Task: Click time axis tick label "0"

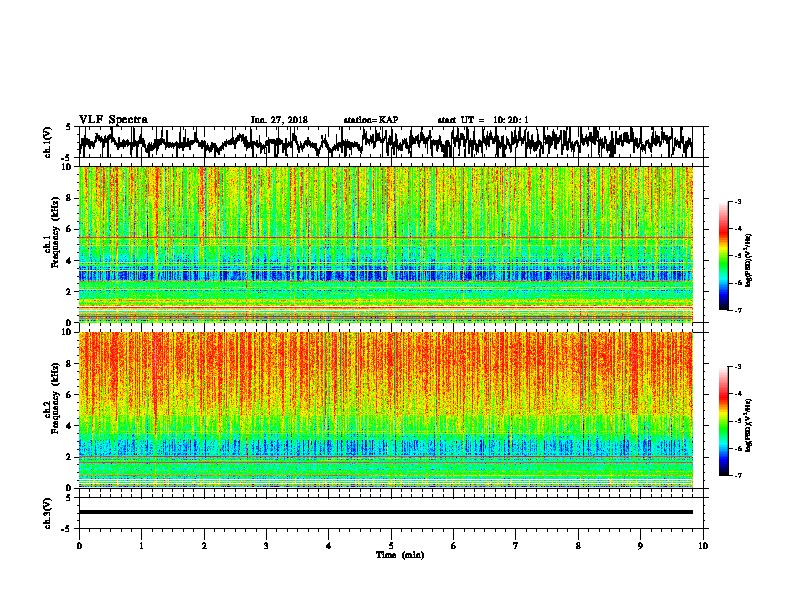Action: (79, 546)
